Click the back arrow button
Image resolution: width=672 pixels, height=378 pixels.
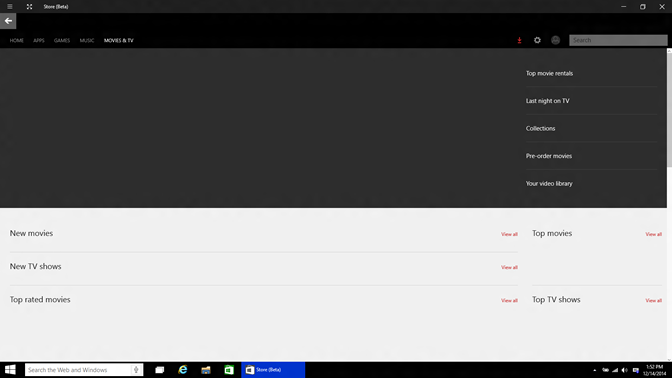tap(8, 21)
